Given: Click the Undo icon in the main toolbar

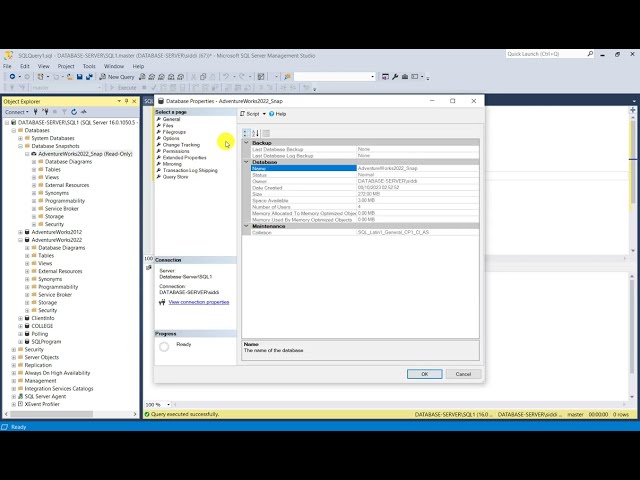Looking at the screenshot, I should [x=225, y=77].
